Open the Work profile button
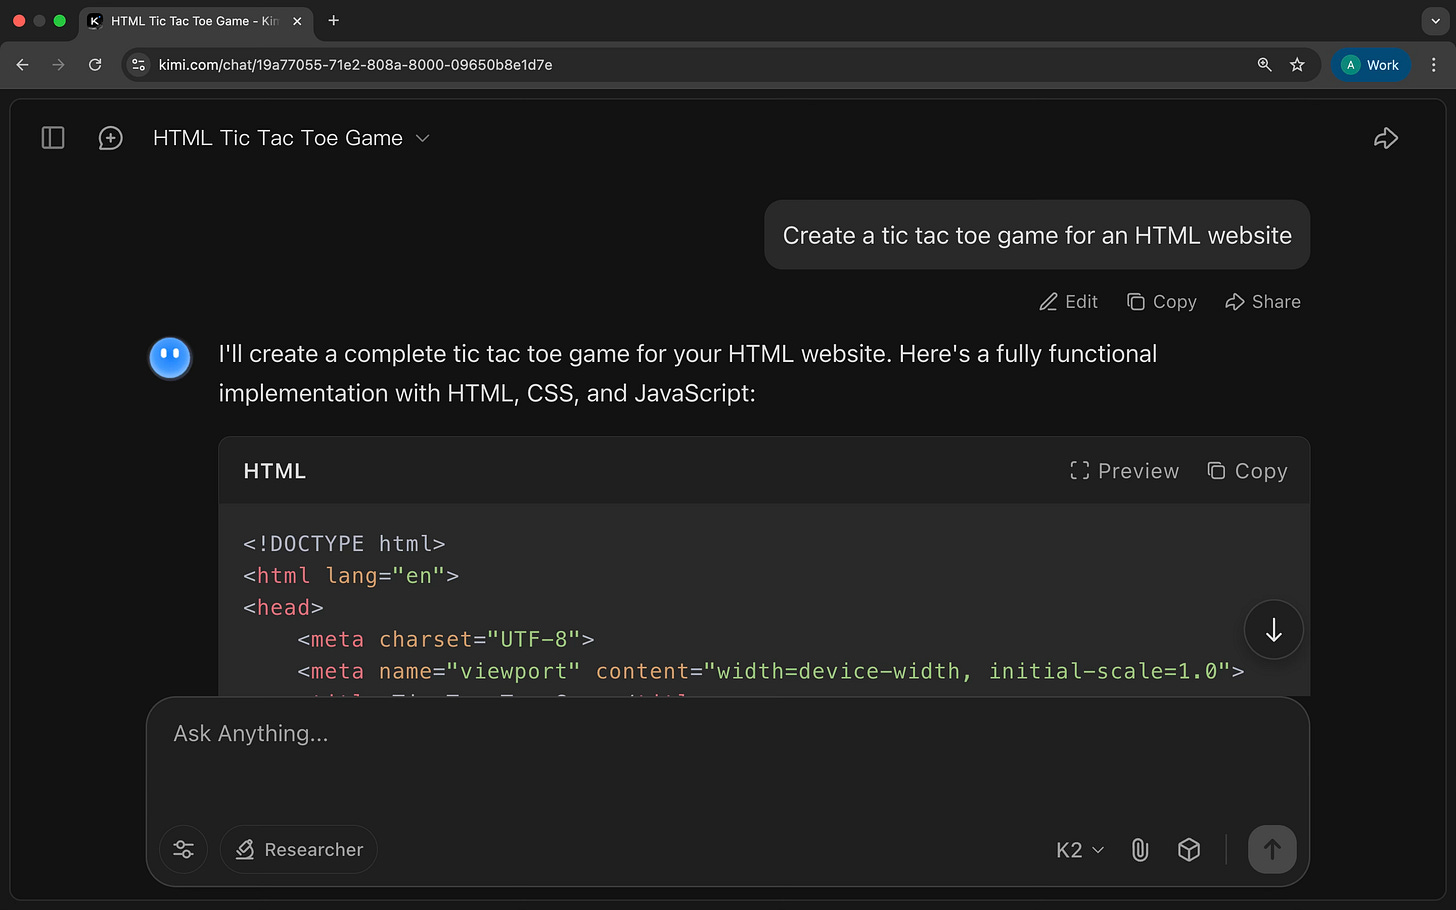This screenshot has width=1456, height=910. click(x=1371, y=65)
